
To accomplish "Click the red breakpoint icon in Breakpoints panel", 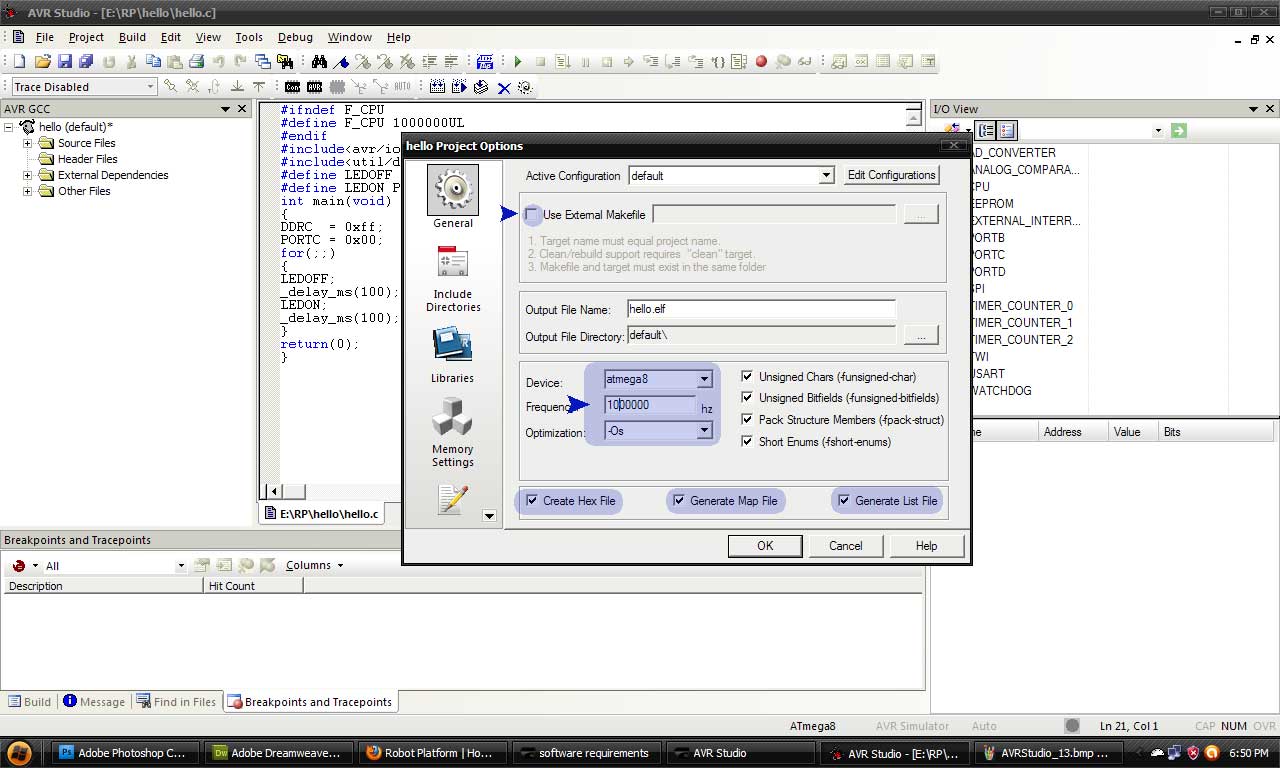I will 18,565.
